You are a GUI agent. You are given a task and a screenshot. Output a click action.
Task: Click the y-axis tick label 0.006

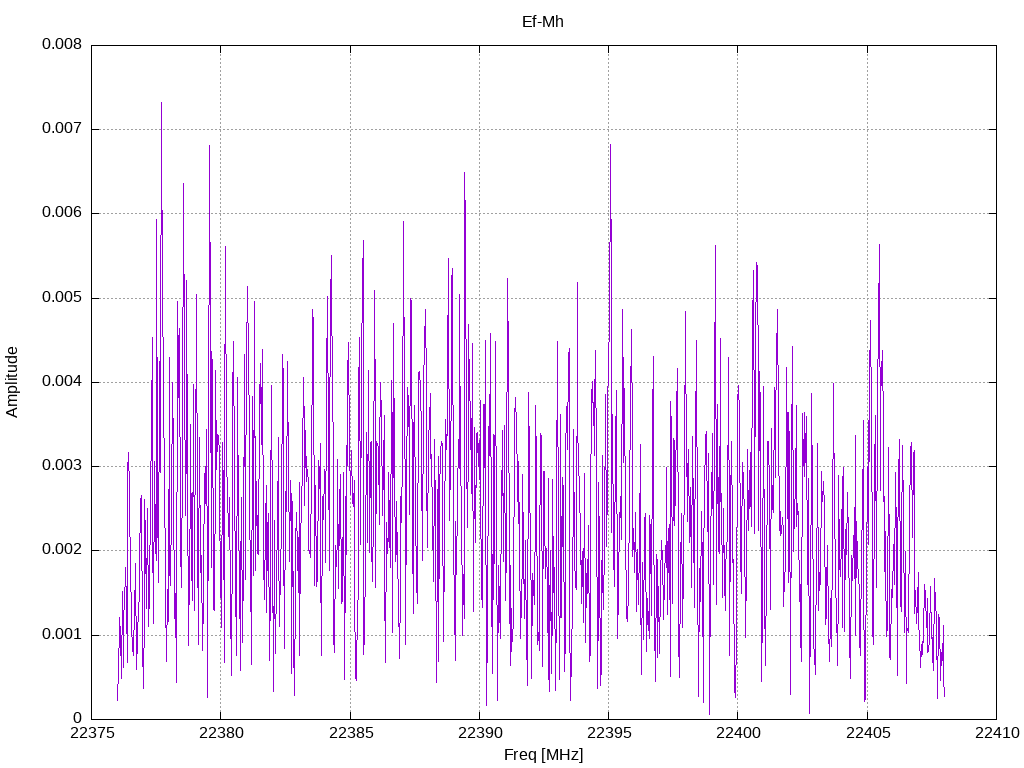point(62,213)
